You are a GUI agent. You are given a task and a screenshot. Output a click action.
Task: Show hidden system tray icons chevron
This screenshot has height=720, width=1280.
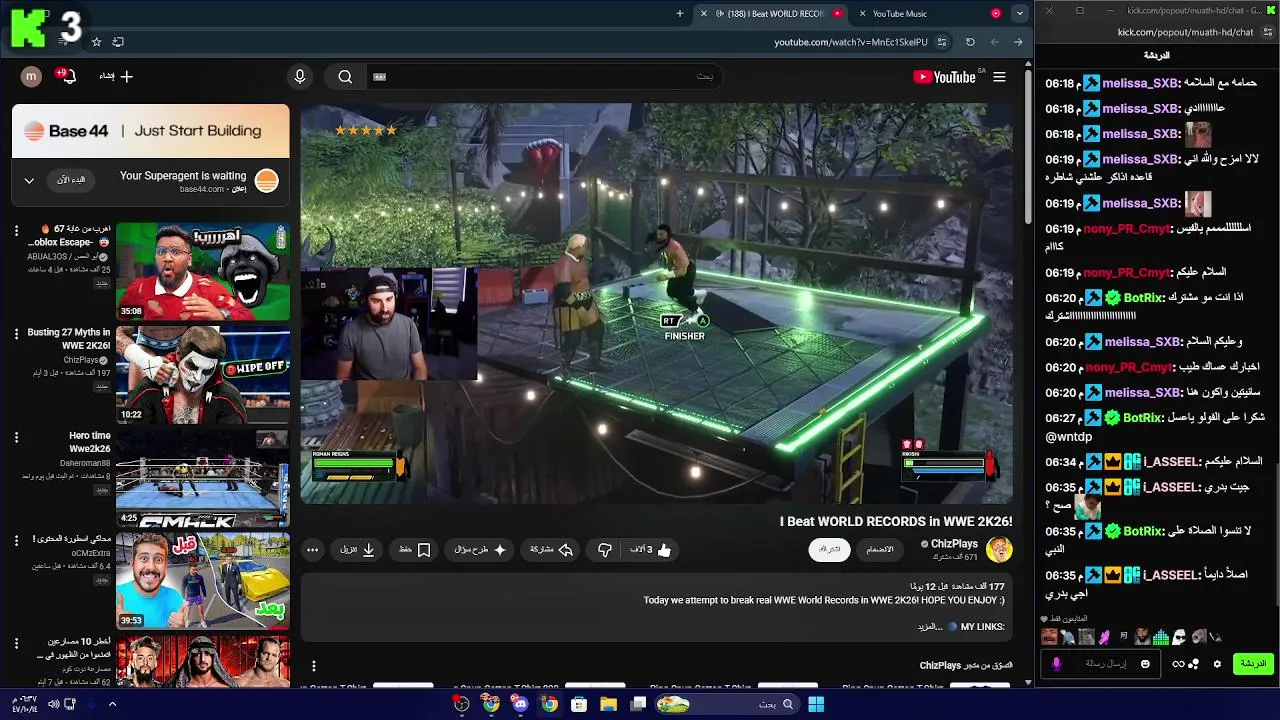[112, 704]
